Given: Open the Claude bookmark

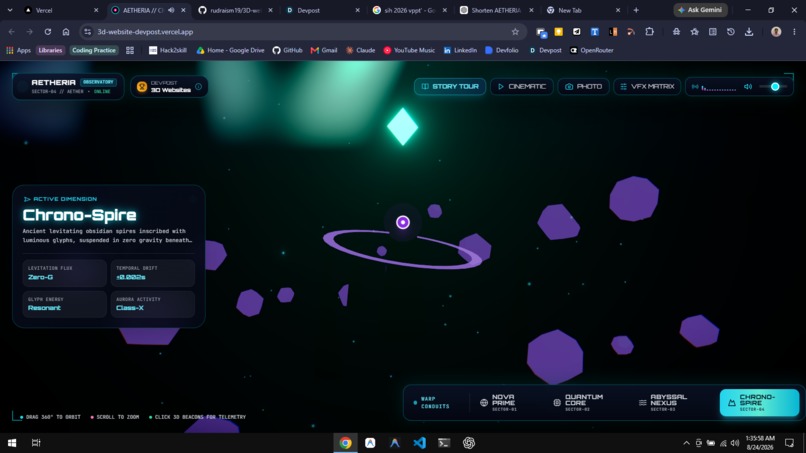Looking at the screenshot, I should click(360, 50).
